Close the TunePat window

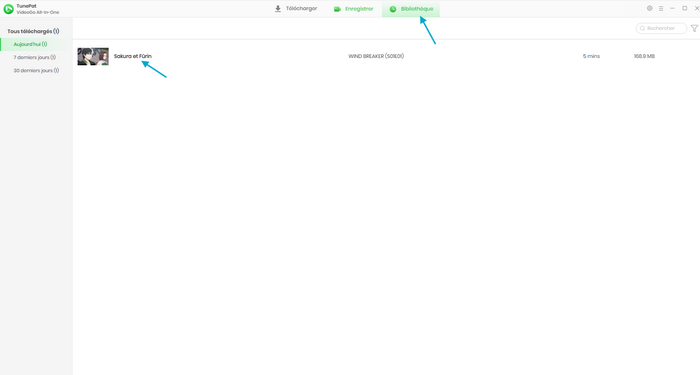click(696, 8)
